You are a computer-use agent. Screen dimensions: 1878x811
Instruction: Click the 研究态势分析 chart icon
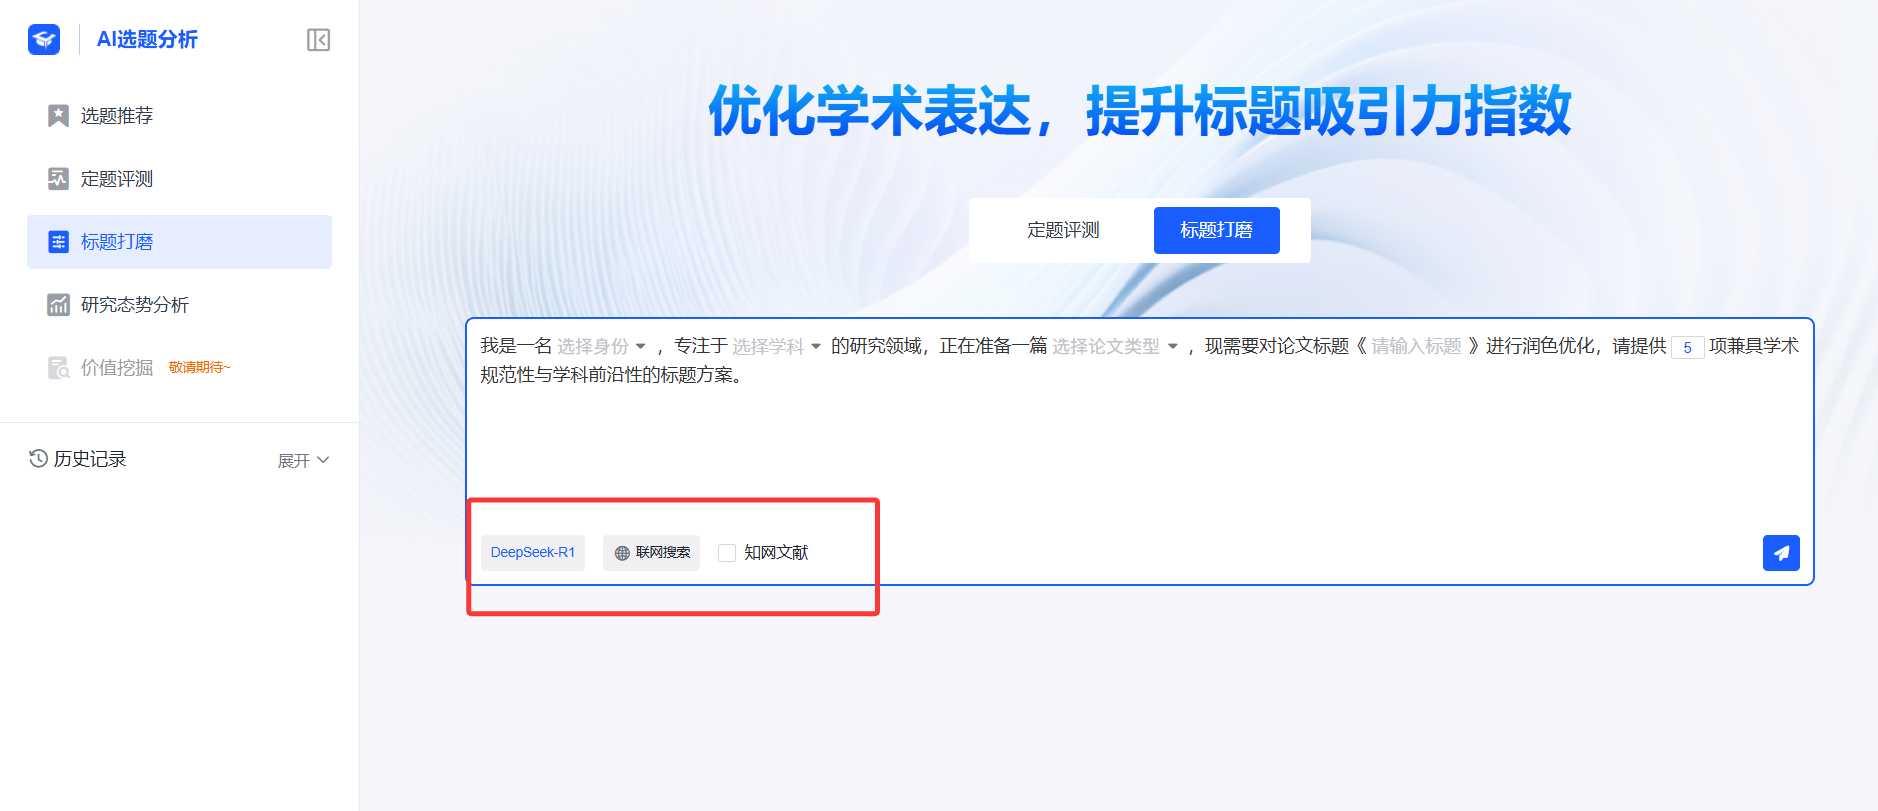click(58, 305)
